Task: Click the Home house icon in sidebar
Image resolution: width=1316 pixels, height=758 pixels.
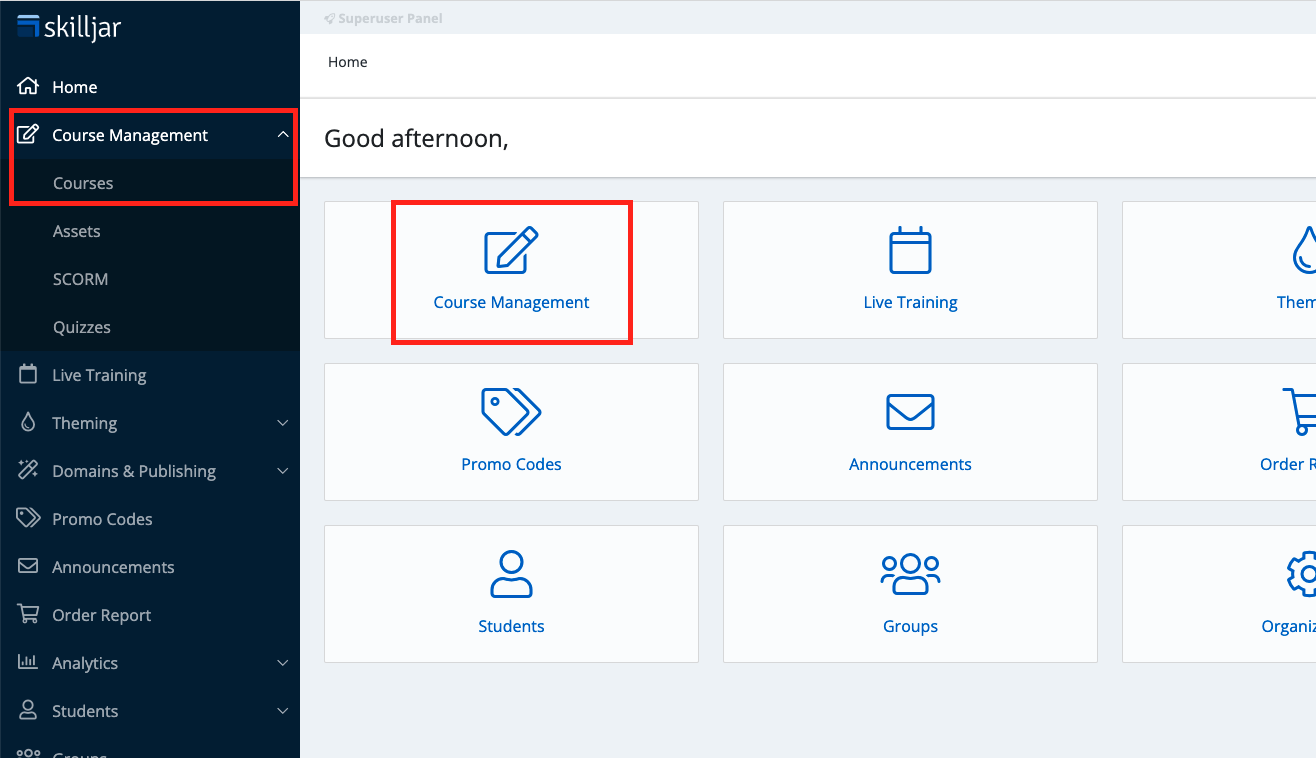Action: tap(28, 87)
